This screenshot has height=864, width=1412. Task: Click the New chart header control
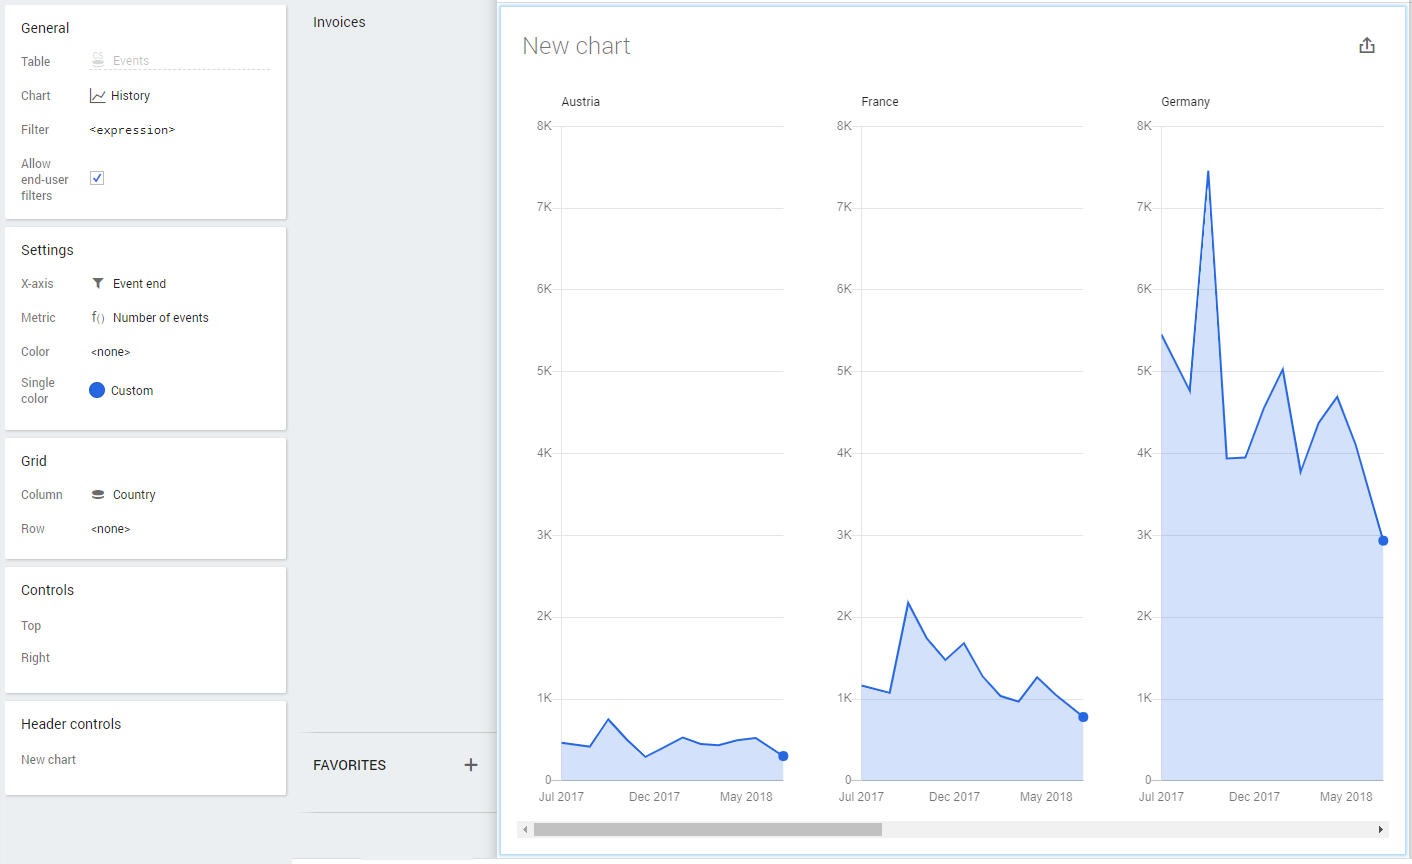click(48, 760)
